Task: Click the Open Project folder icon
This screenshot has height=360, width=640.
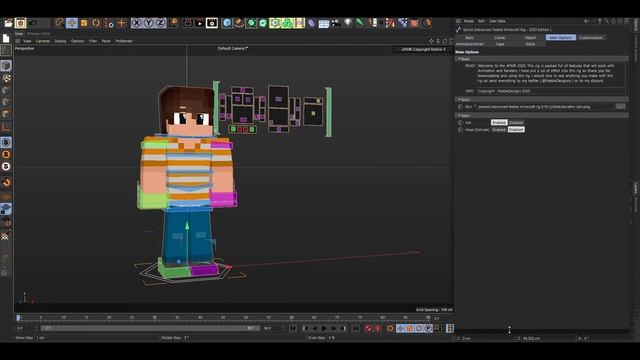Action: pos(8,23)
